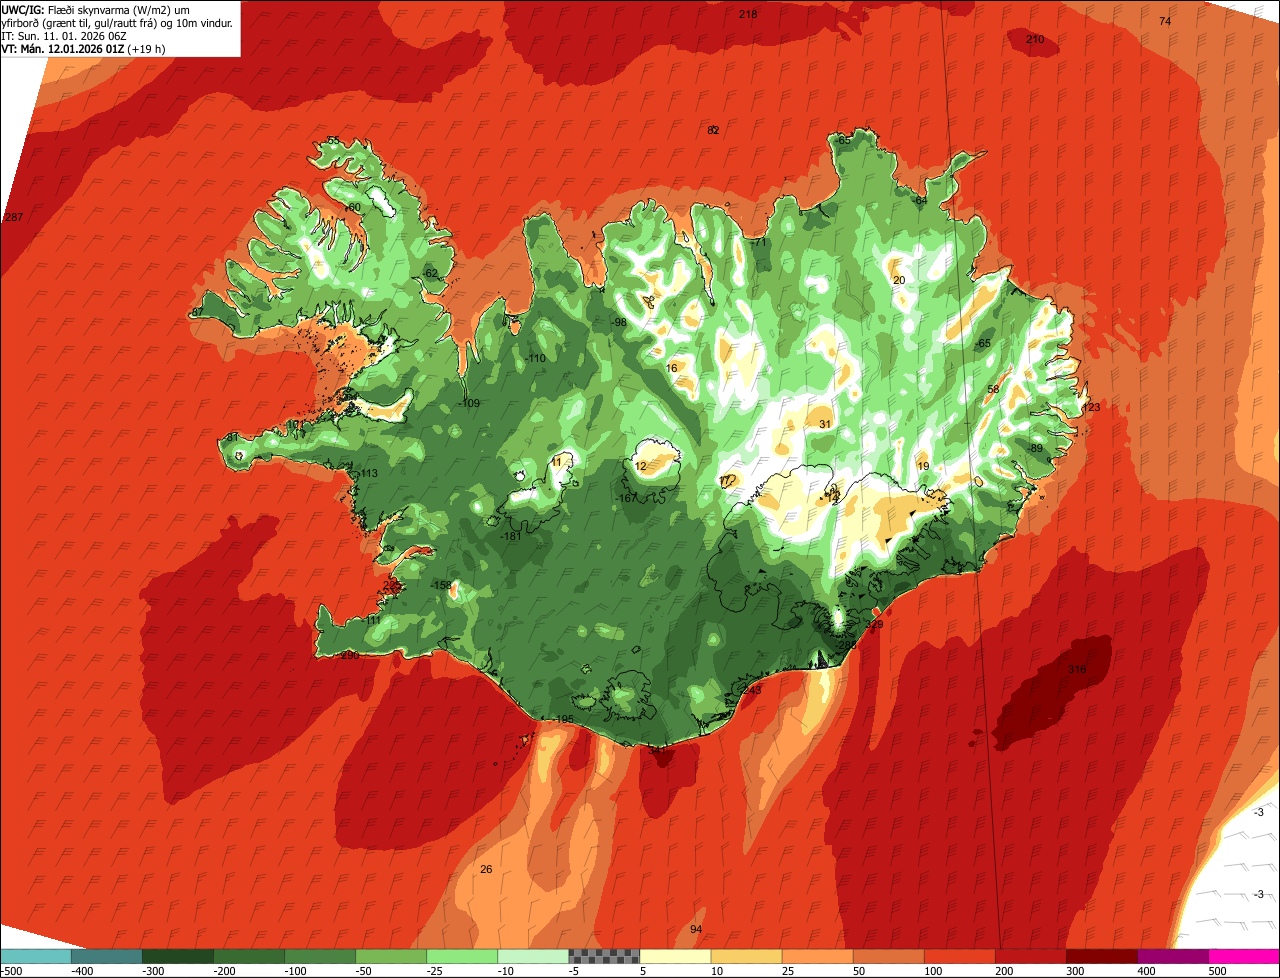Viewport: 1280px width, 978px height.
Task: Click the map value 26 over the southern ocean
Action: [x=486, y=869]
